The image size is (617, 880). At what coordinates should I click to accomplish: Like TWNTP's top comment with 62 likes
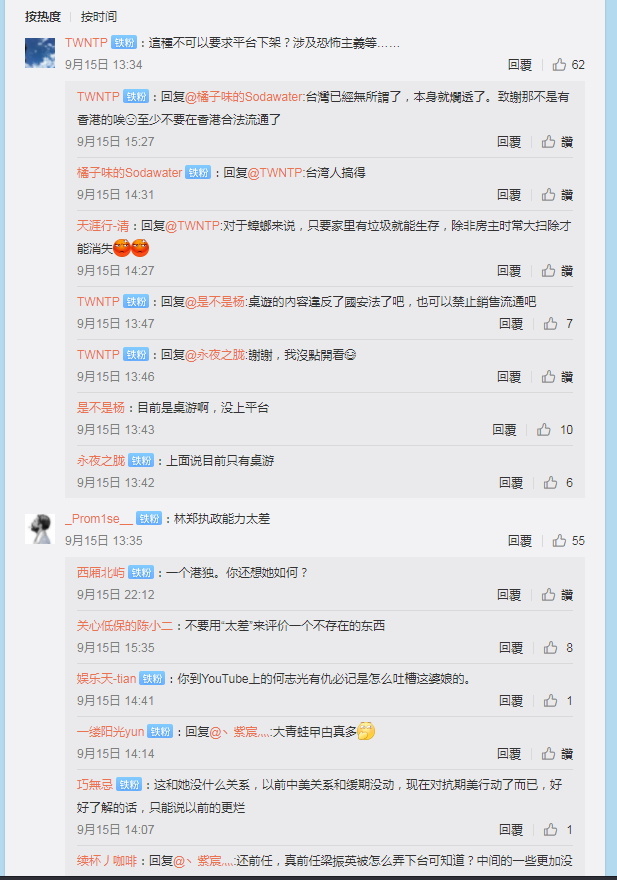(x=559, y=65)
